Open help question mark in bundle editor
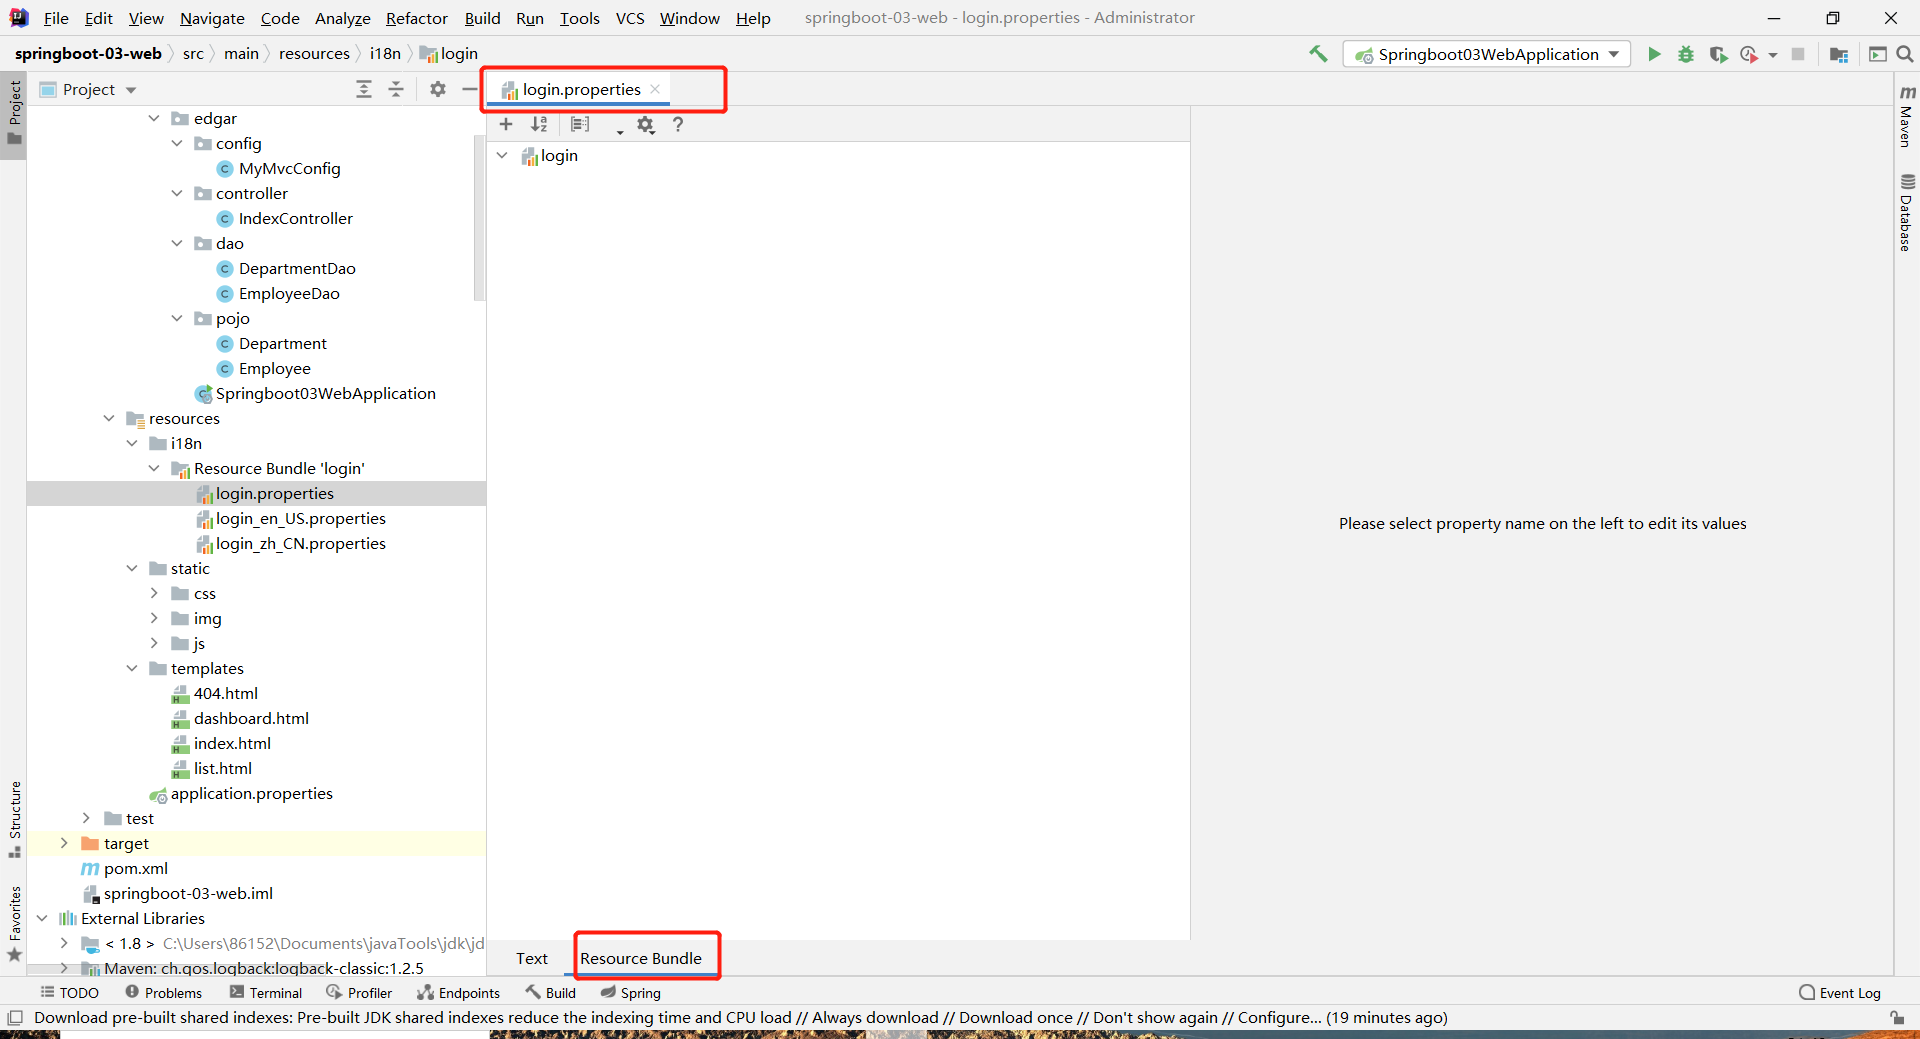 point(678,125)
